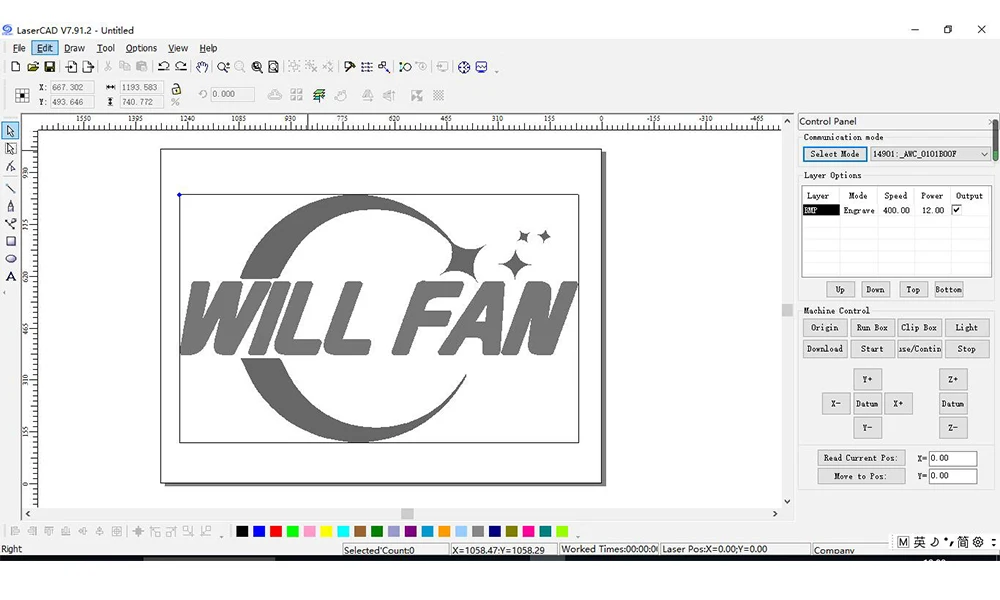The image size is (1000, 600).
Task: Click the Select Mode button
Action: pyautogui.click(x=835, y=154)
